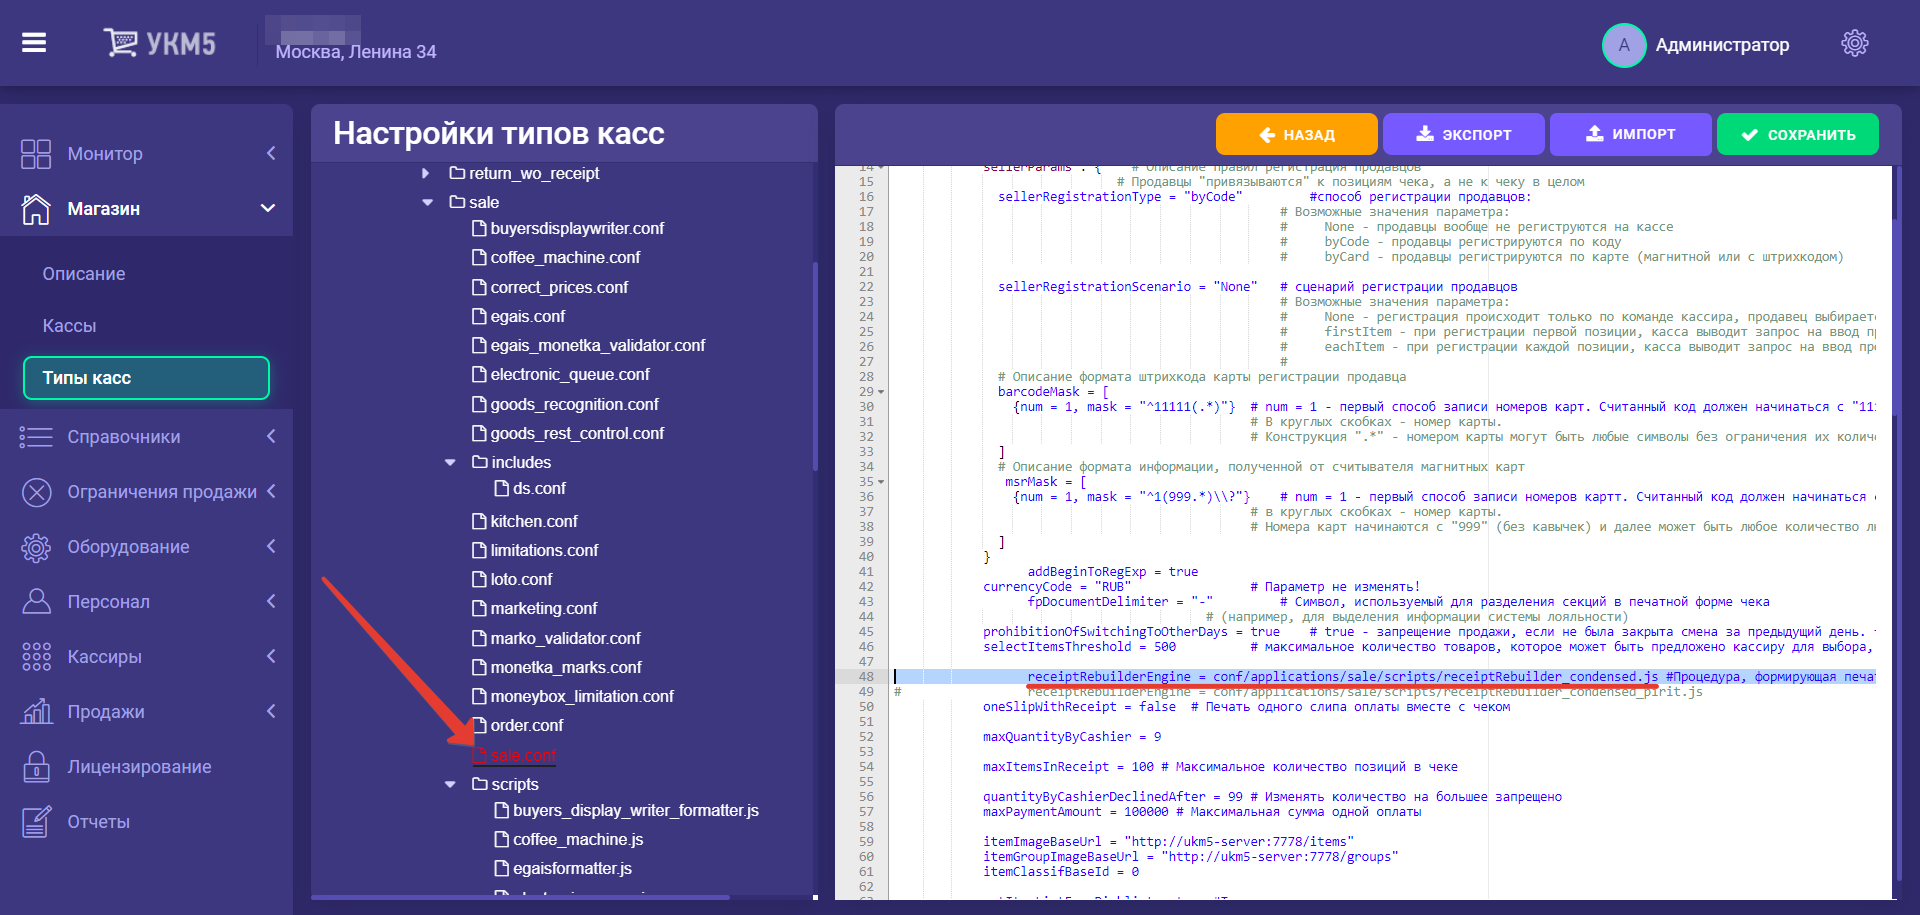Open Персонал menu item
Image resolution: width=1920 pixels, height=915 pixels.
tap(108, 602)
